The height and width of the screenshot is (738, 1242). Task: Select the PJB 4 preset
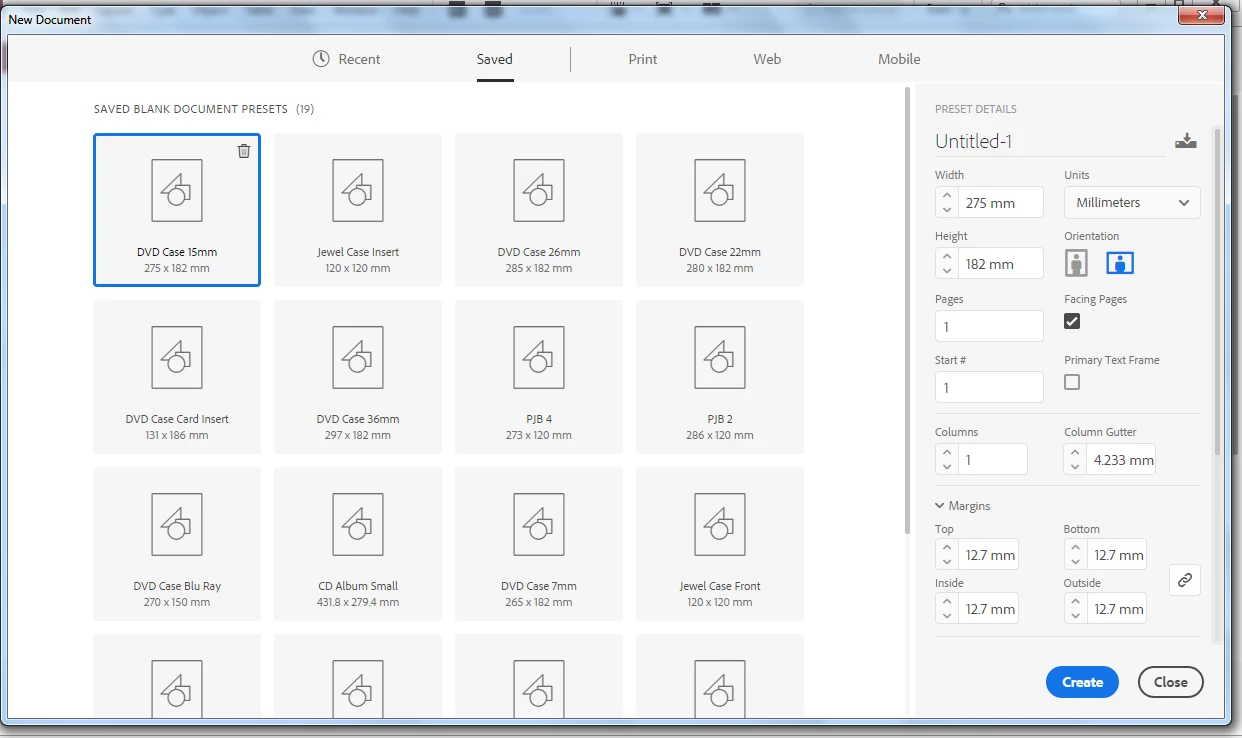(539, 377)
